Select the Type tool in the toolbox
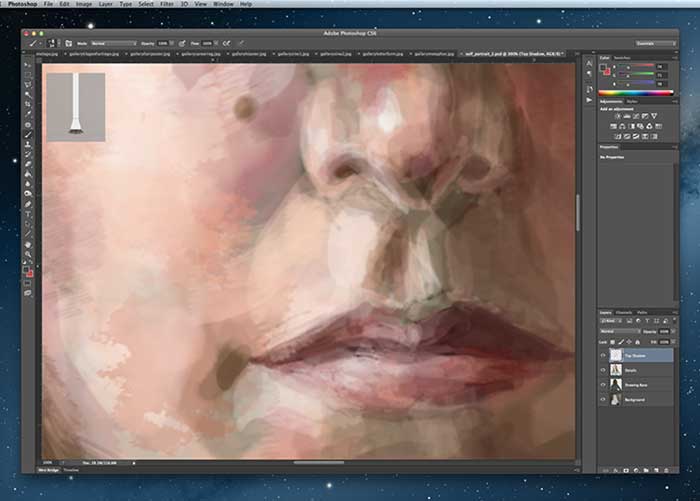700x501 pixels. coord(28,214)
